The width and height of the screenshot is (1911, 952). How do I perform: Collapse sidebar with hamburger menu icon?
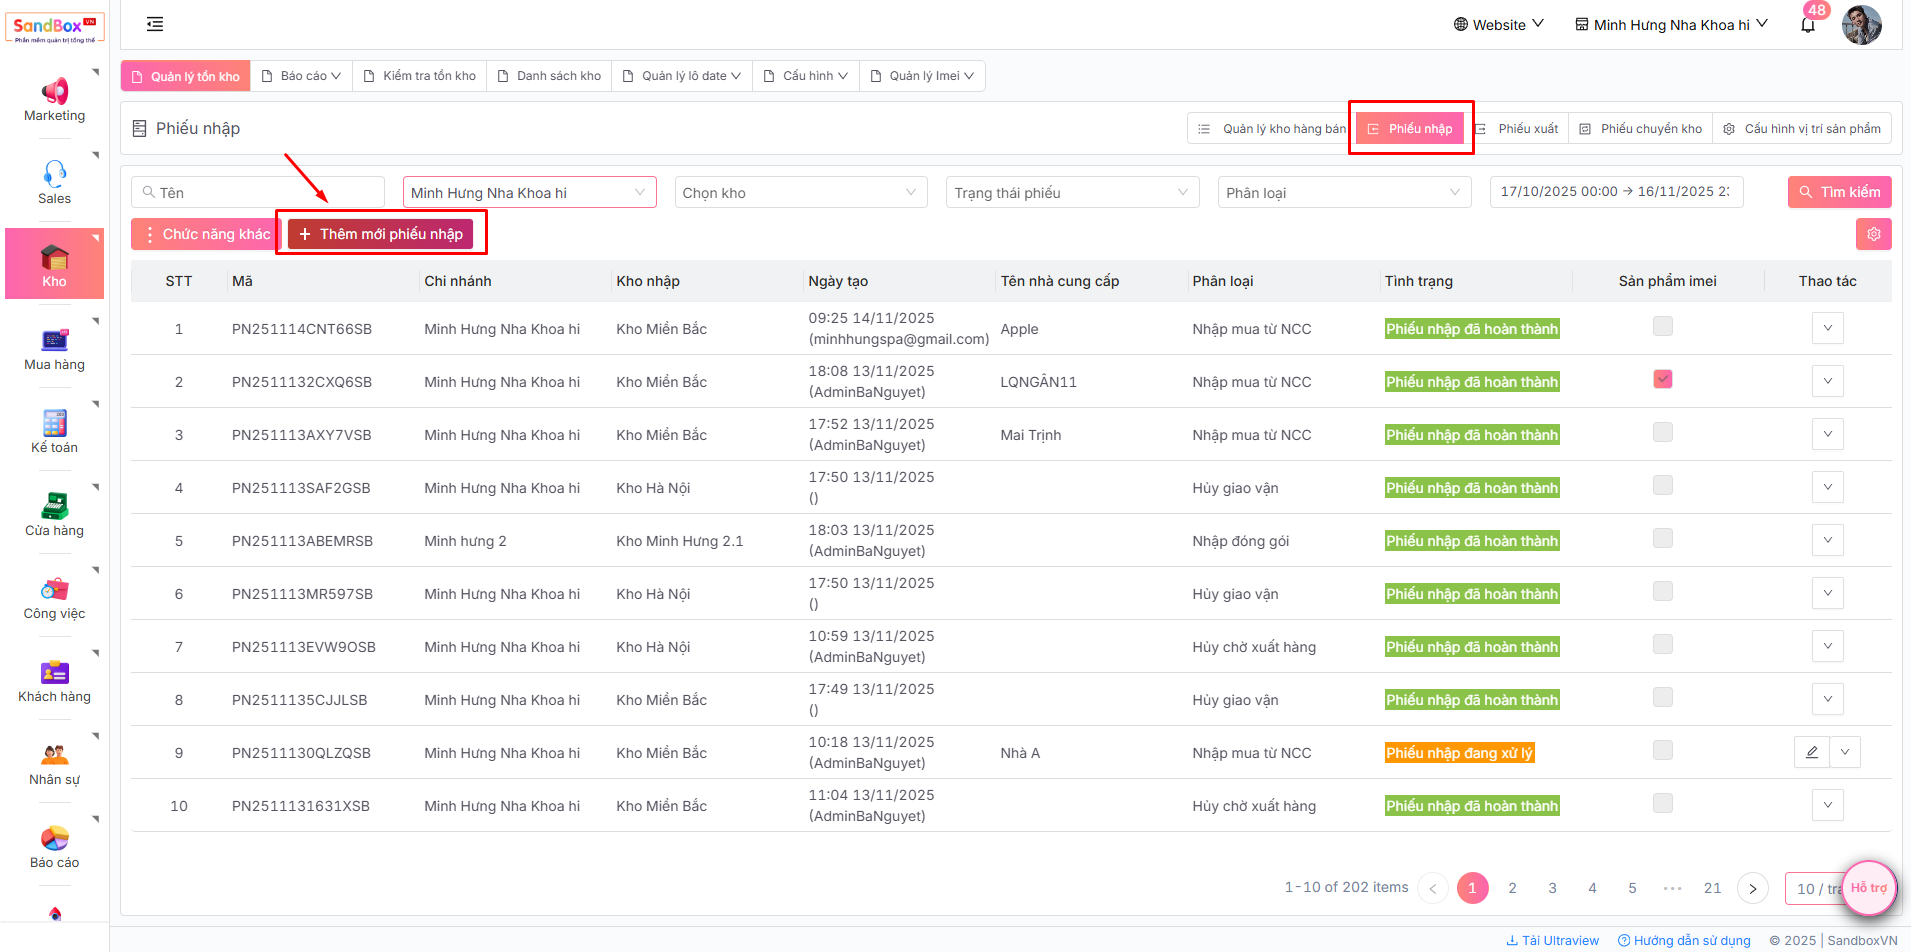tap(155, 24)
